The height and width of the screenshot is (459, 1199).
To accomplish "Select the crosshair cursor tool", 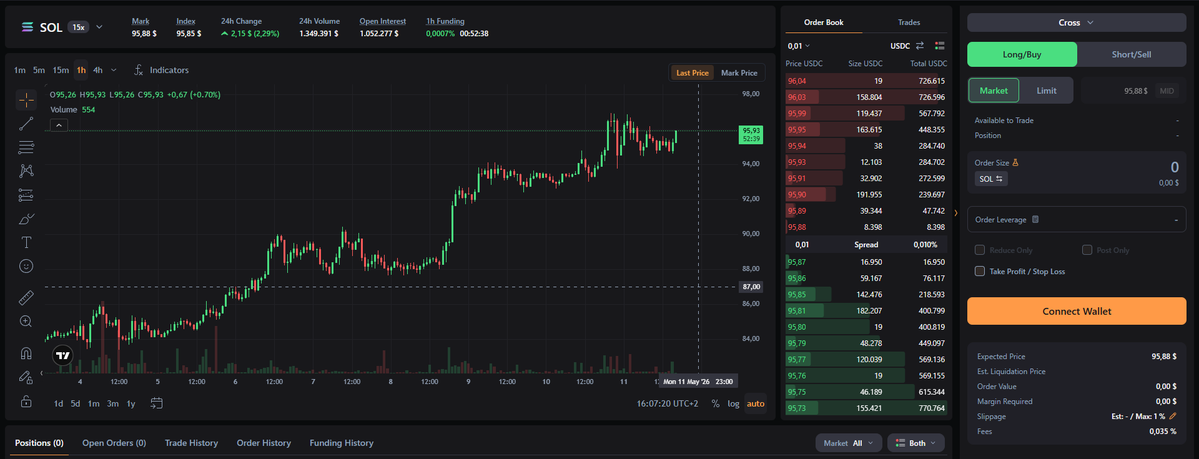I will click(x=26, y=99).
